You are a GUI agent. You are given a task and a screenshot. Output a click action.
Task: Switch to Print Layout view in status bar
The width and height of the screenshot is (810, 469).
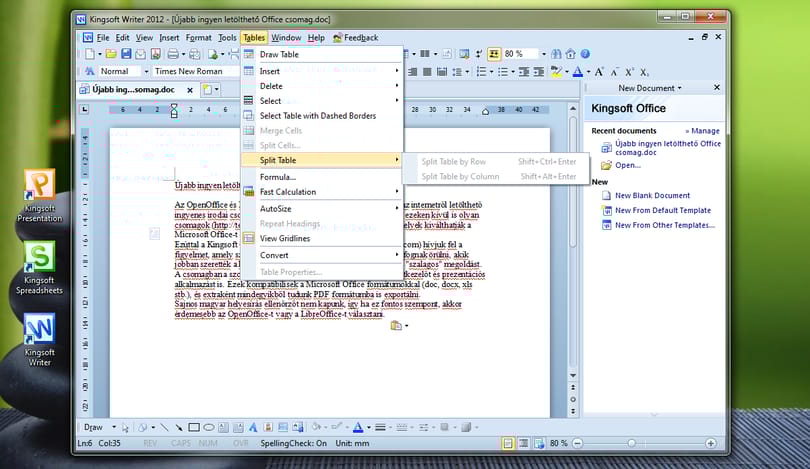508,443
